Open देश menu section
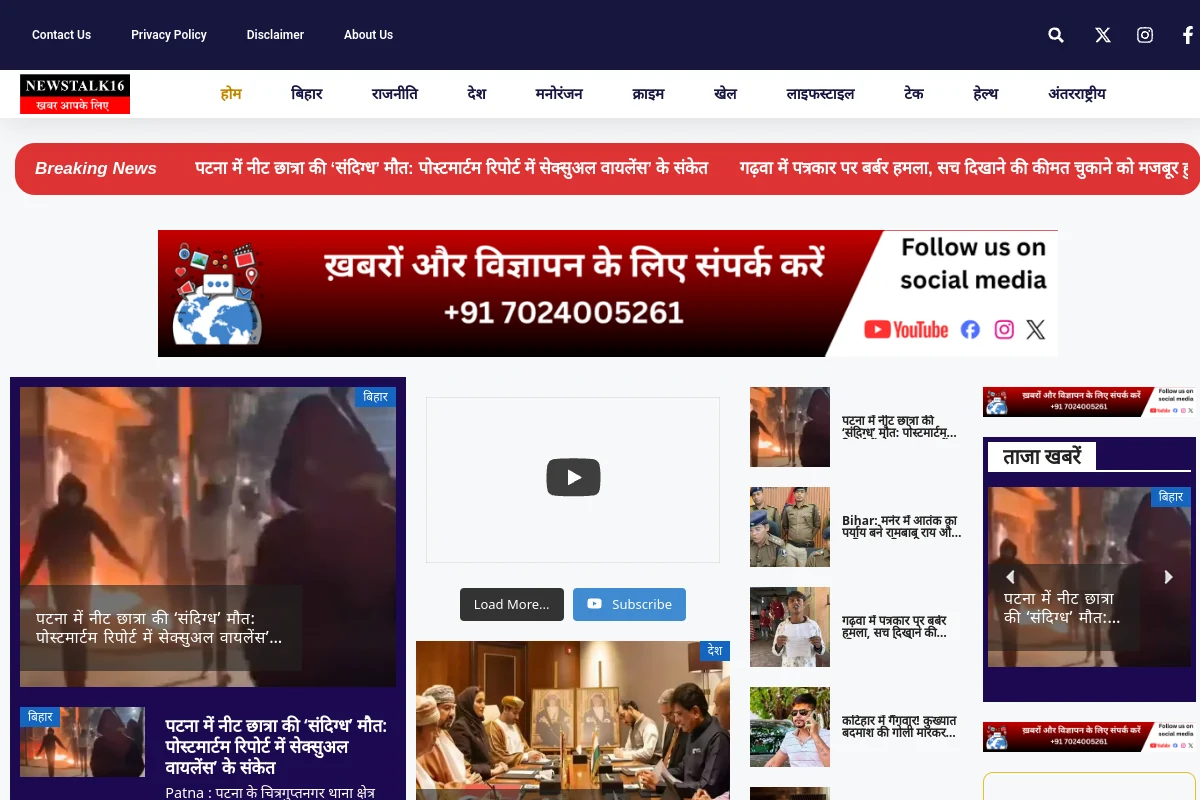 click(x=477, y=94)
